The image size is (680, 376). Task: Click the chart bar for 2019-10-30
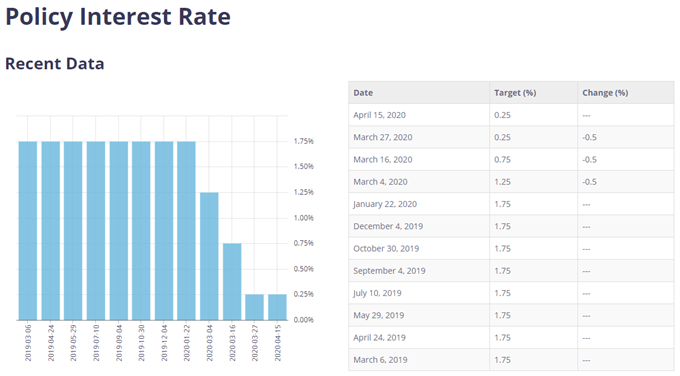click(x=141, y=231)
